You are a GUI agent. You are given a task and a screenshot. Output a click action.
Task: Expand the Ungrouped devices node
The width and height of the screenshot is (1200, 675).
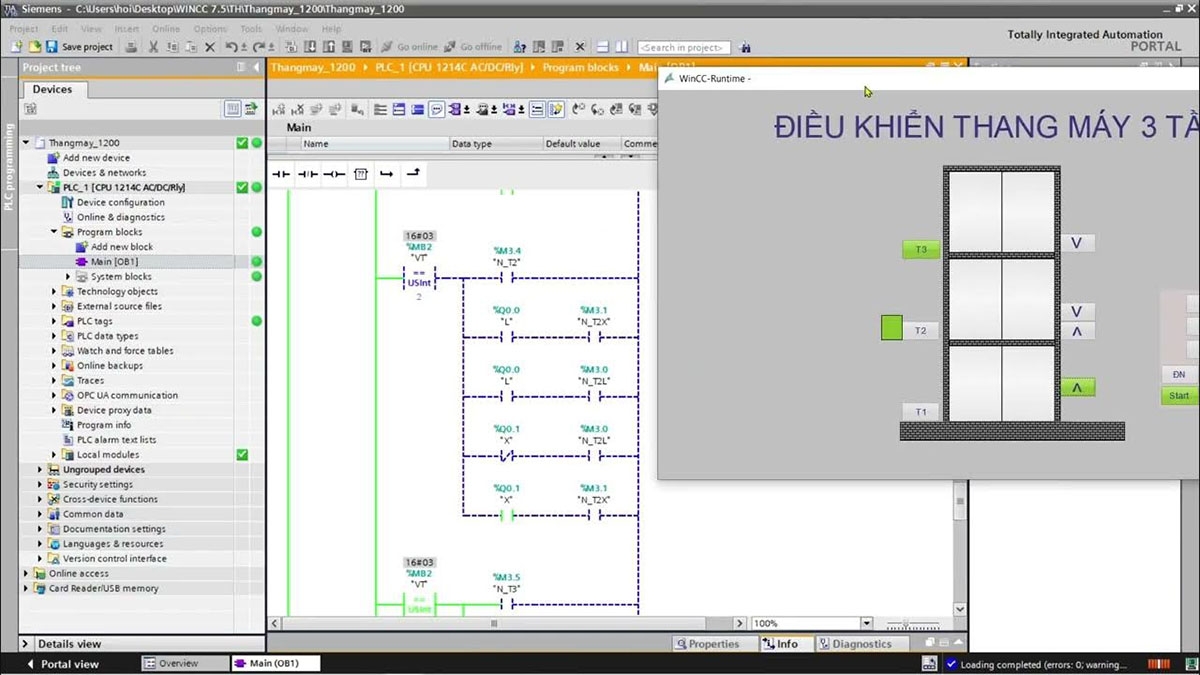coord(41,469)
